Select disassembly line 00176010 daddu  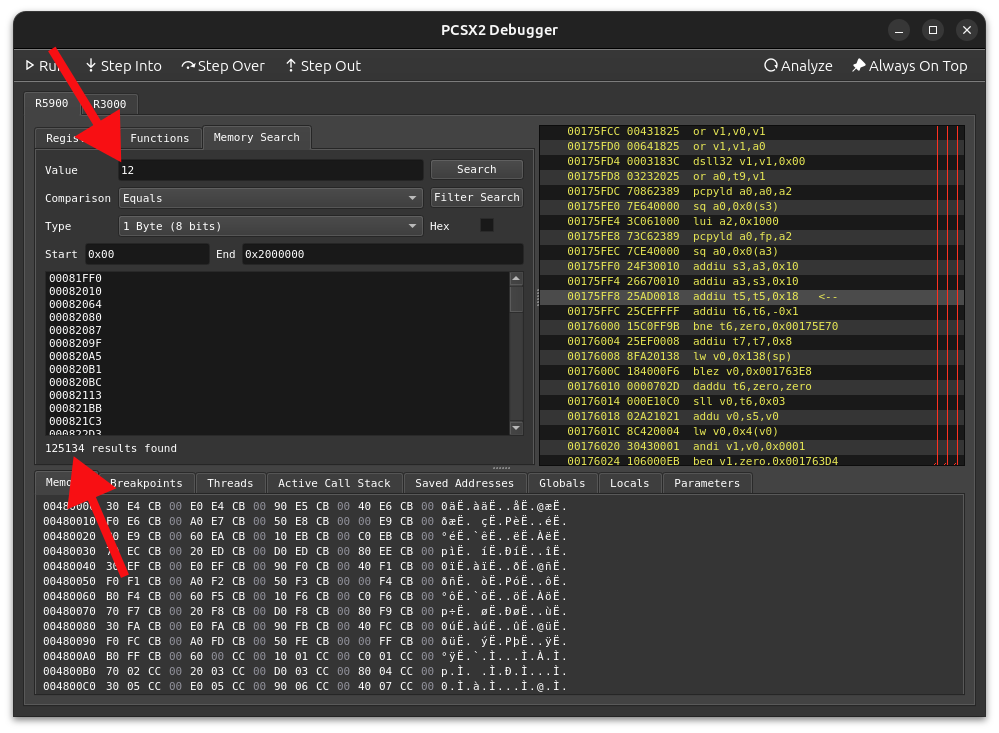coord(752,386)
